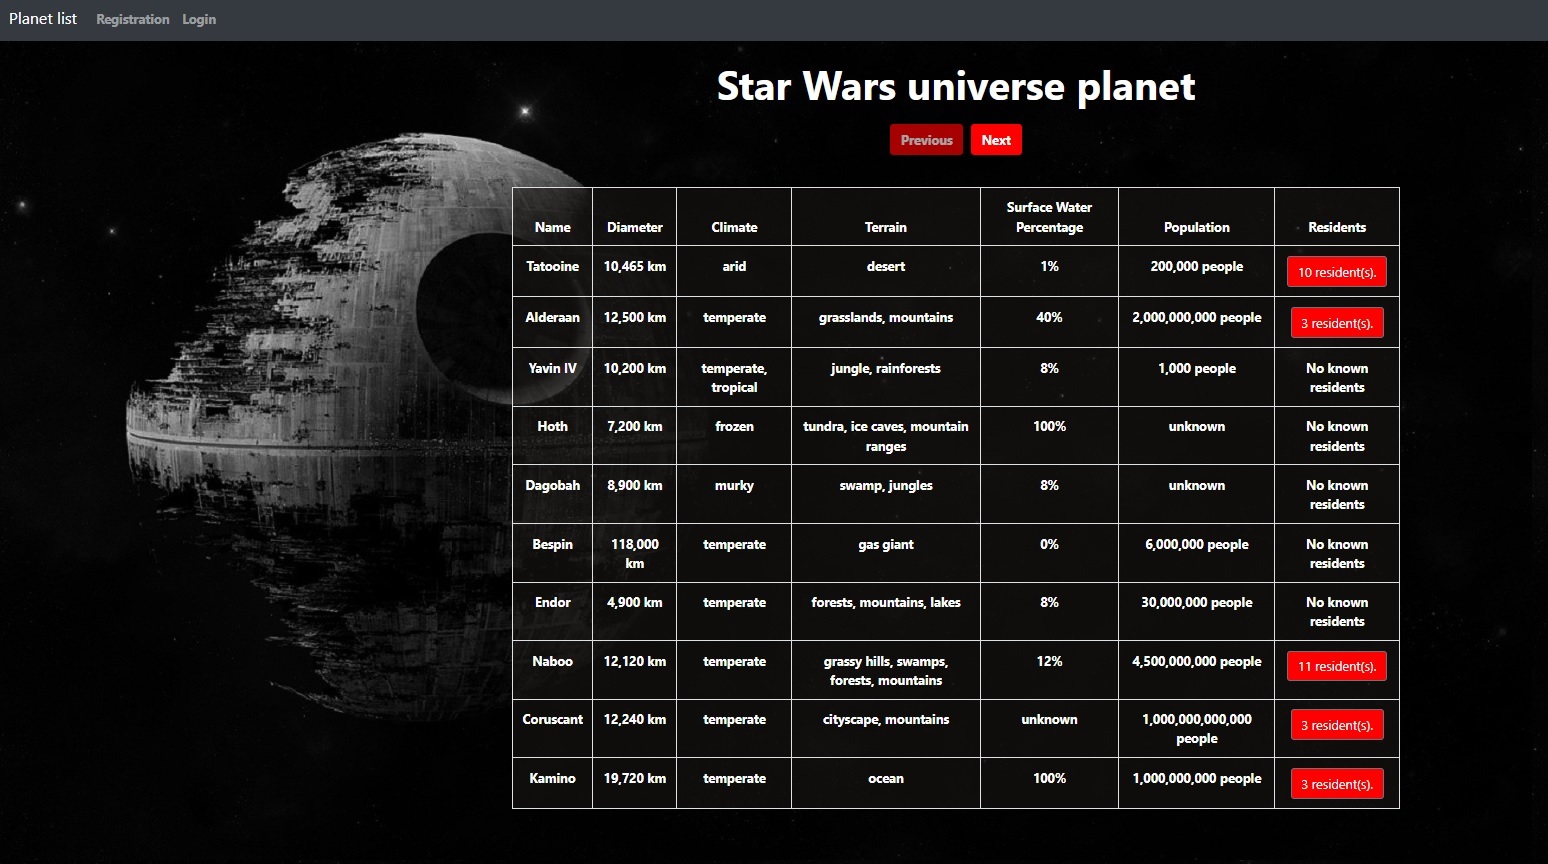Viewport: 1548px width, 864px height.
Task: Select the Diameter column header
Action: click(634, 227)
